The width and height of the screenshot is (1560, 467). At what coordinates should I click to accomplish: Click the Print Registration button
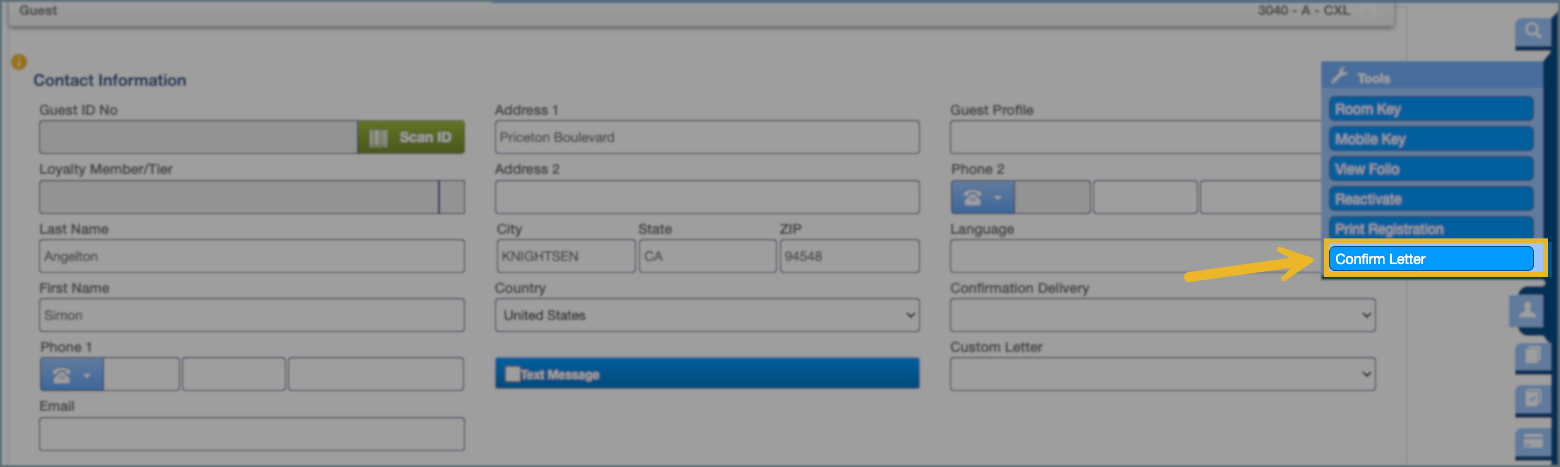click(1430, 229)
